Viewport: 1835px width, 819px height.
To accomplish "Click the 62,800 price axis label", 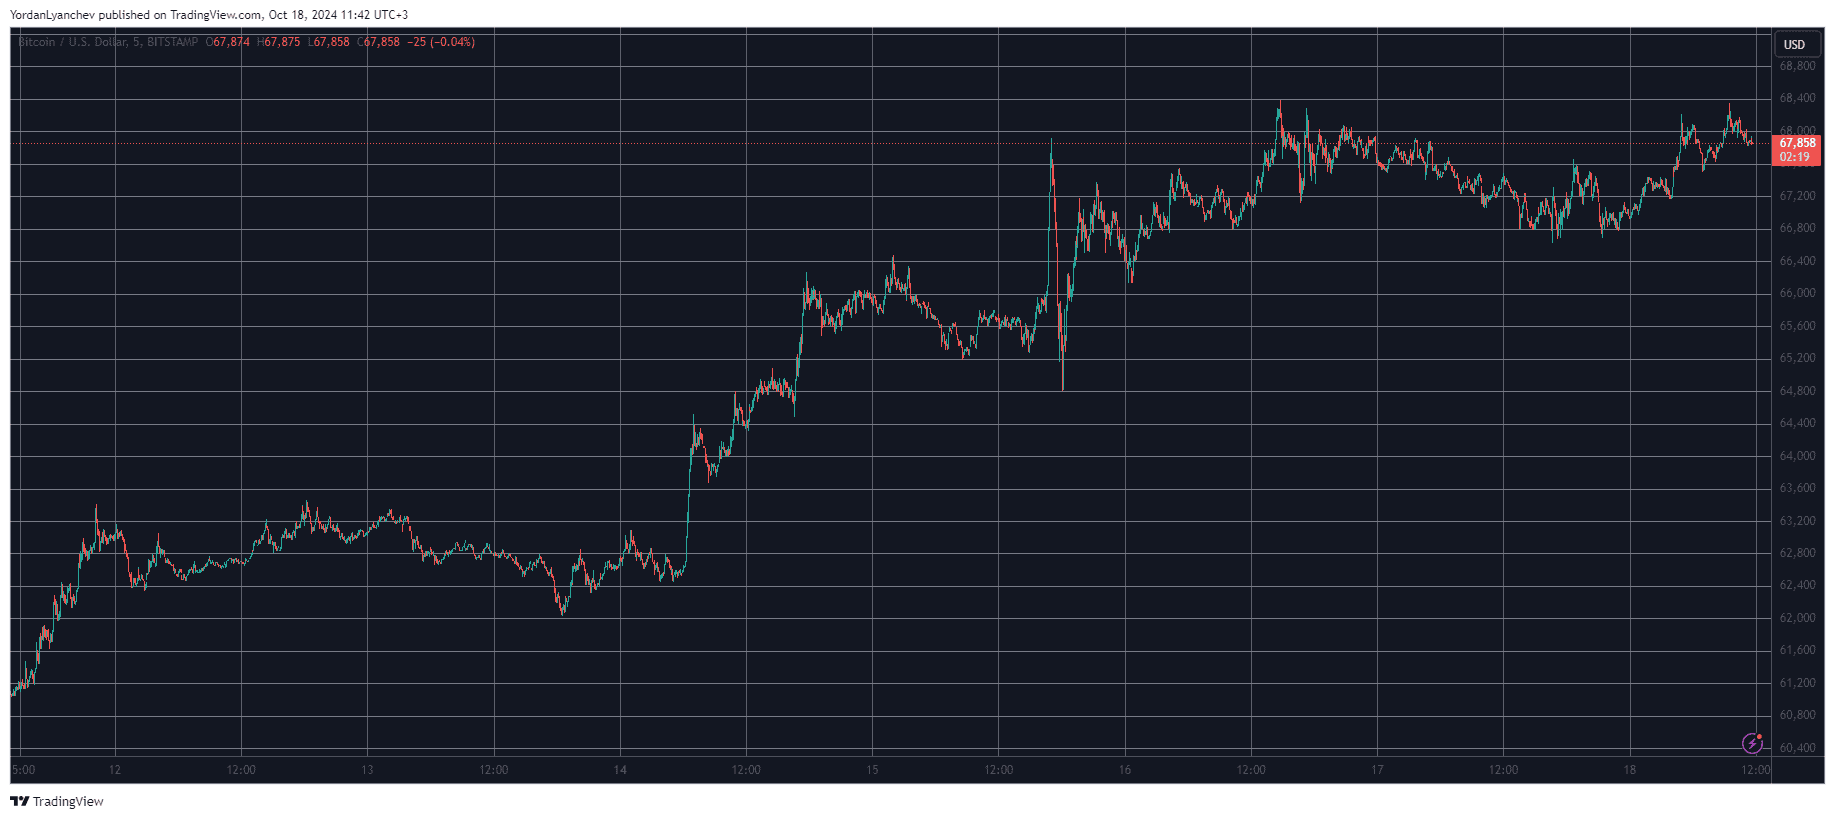I will pos(1797,553).
